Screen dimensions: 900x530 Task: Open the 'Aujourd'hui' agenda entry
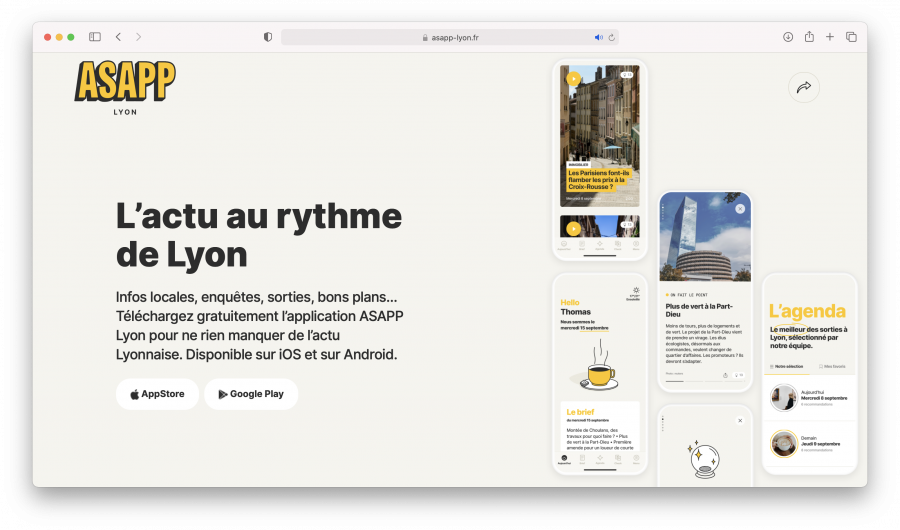809,397
